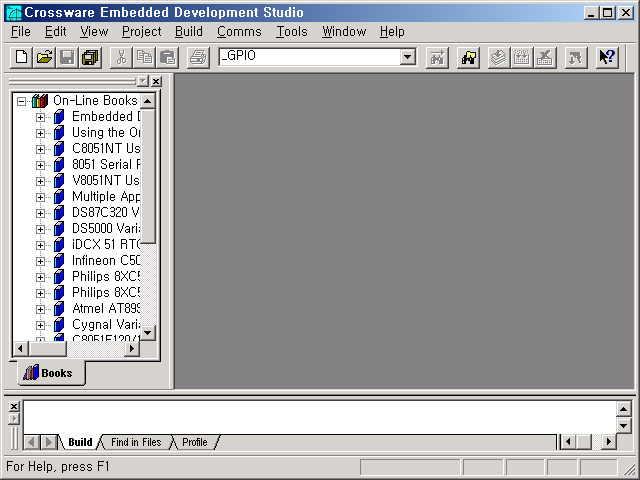This screenshot has width=640, height=480.
Task: Expand the Infineon C50 book node
Action: 40,261
